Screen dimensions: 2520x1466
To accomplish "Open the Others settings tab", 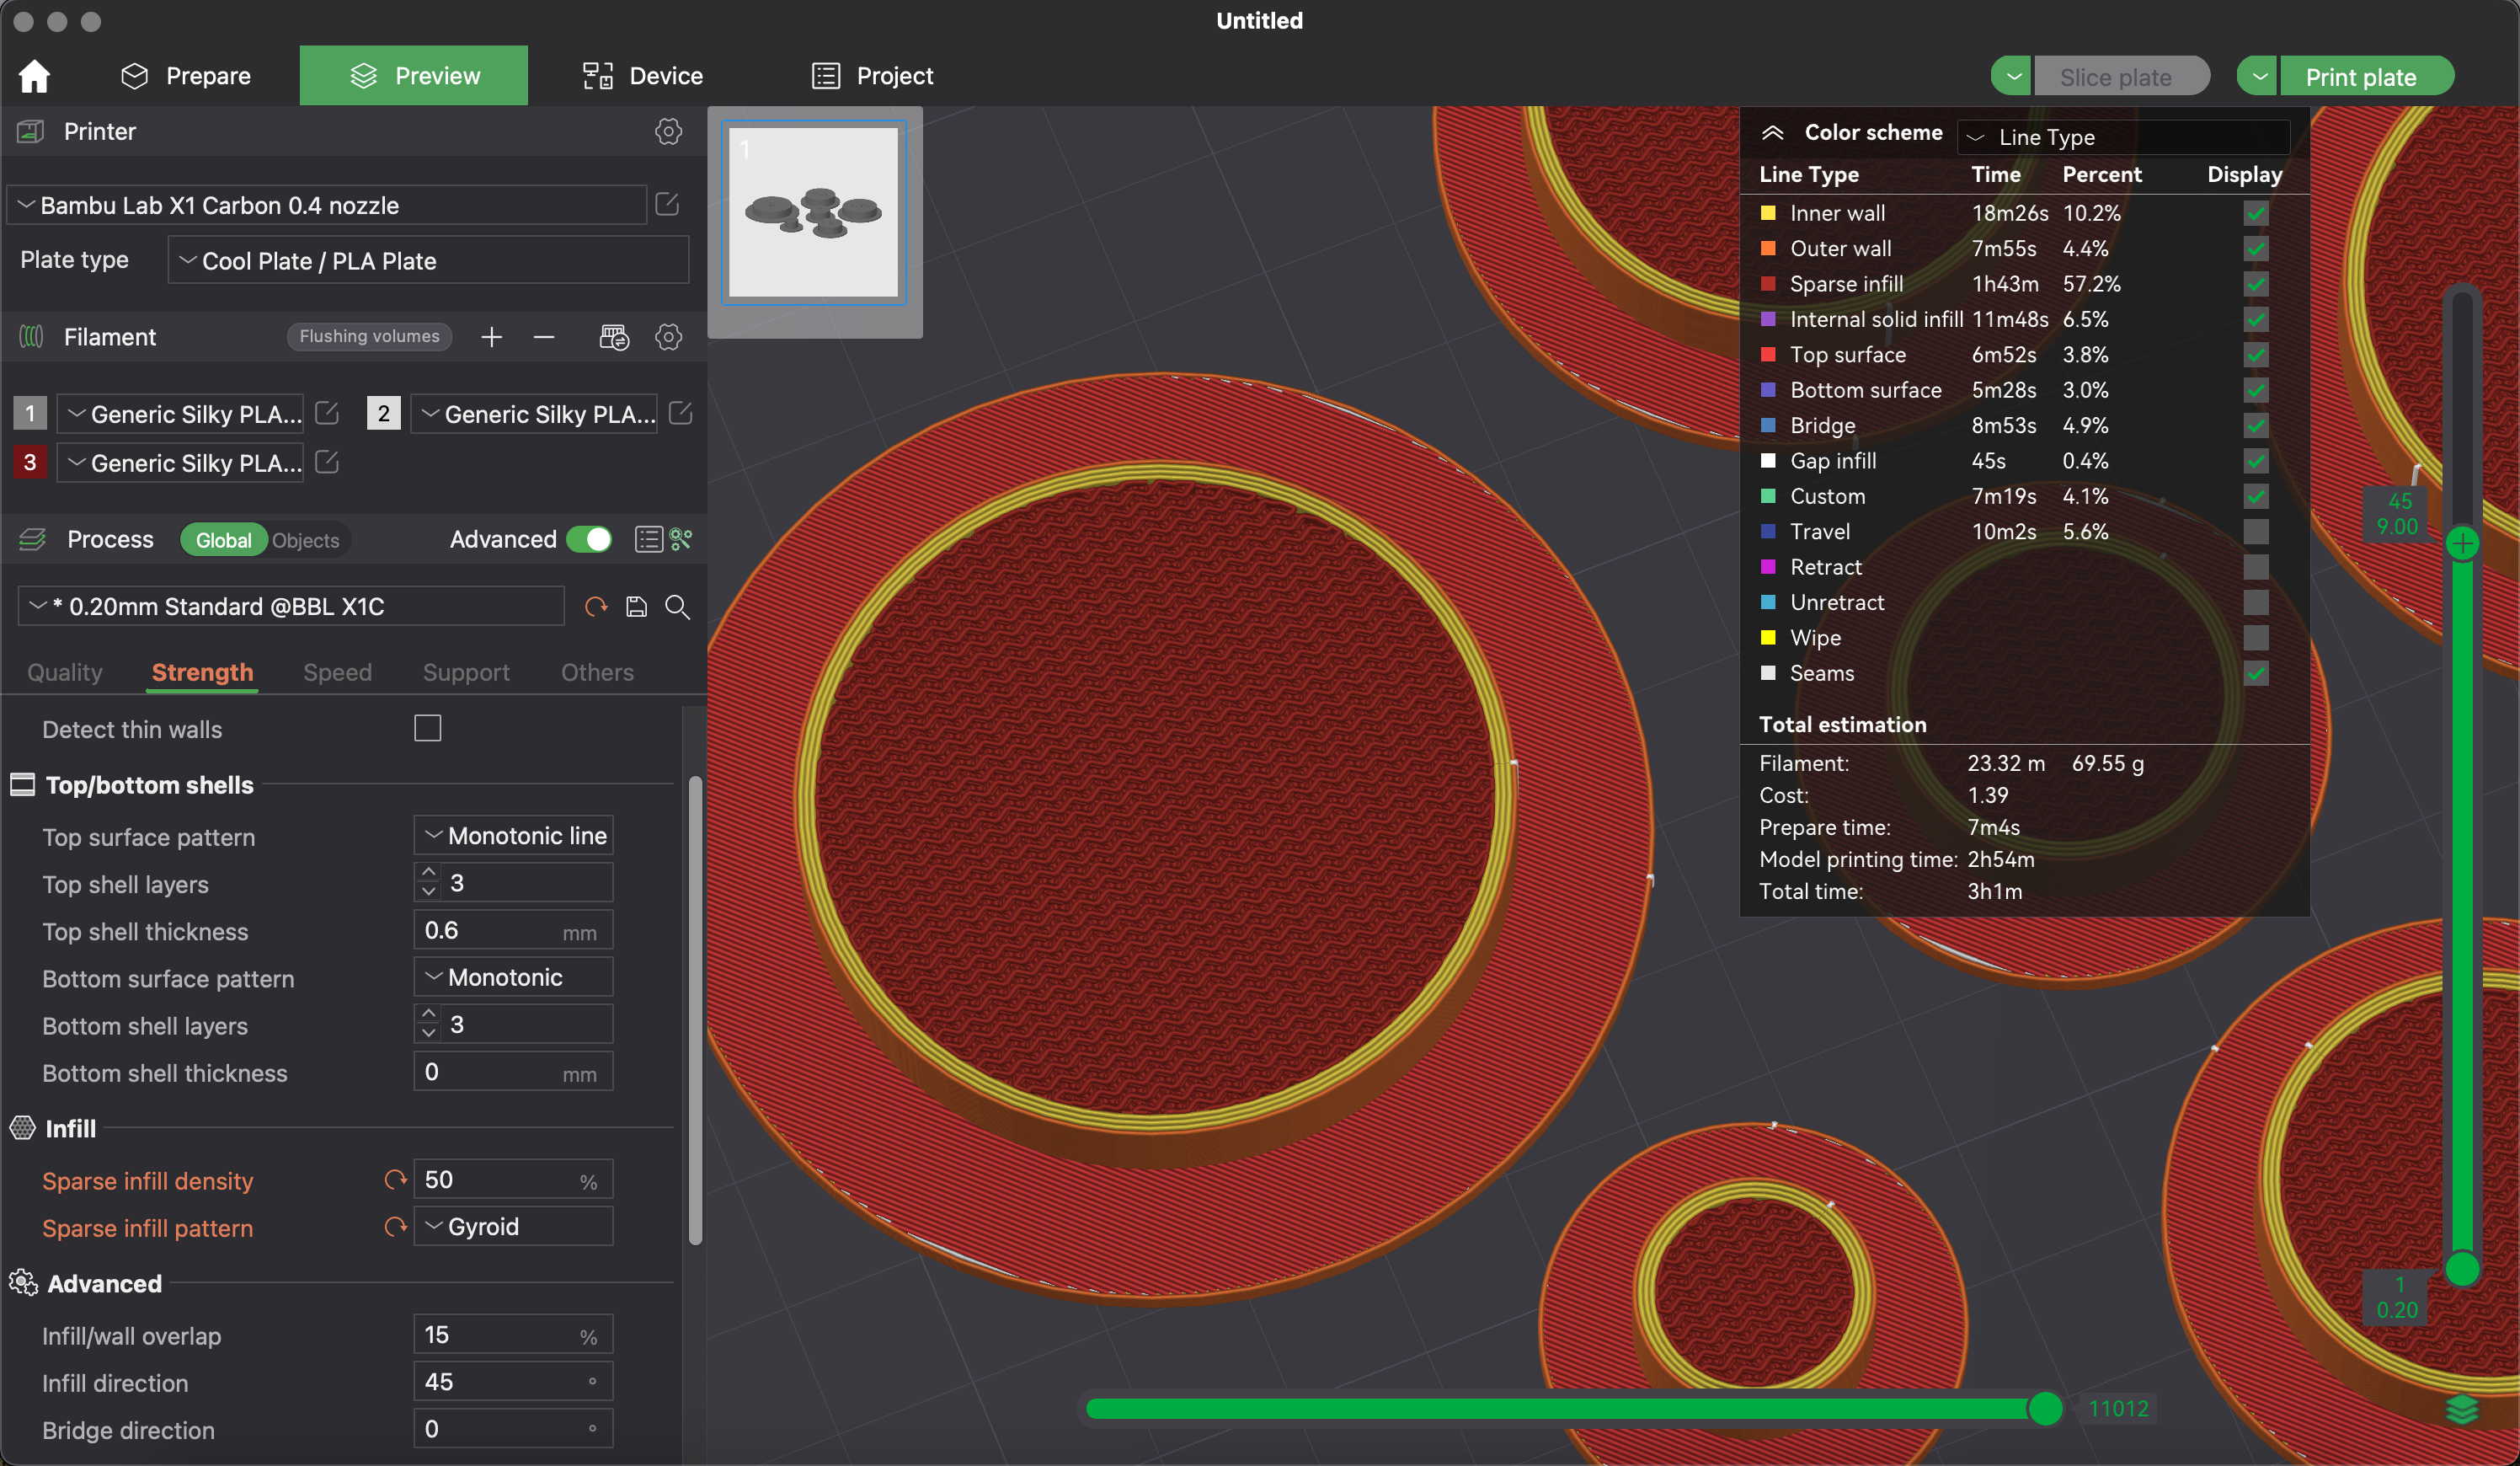I will click(597, 672).
